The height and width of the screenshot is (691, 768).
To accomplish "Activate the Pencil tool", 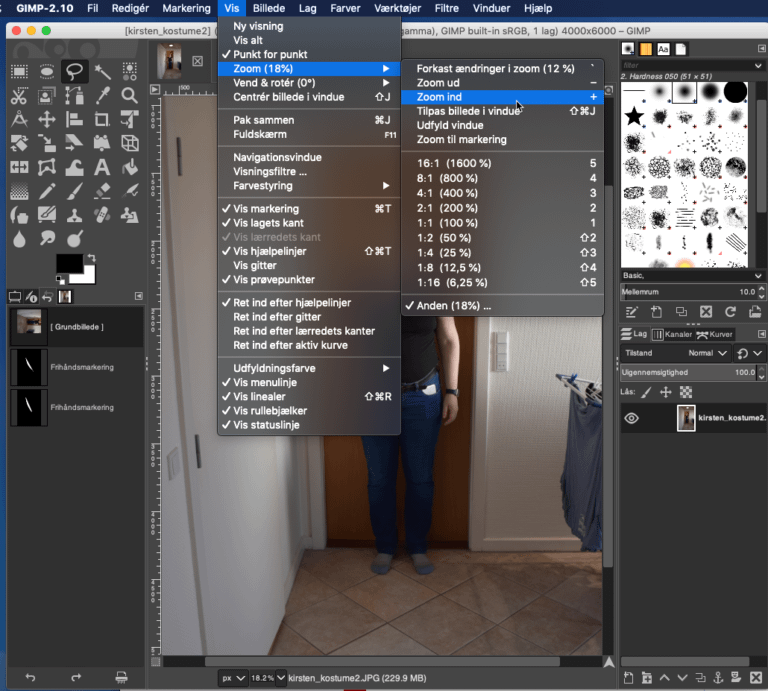I will [46, 191].
